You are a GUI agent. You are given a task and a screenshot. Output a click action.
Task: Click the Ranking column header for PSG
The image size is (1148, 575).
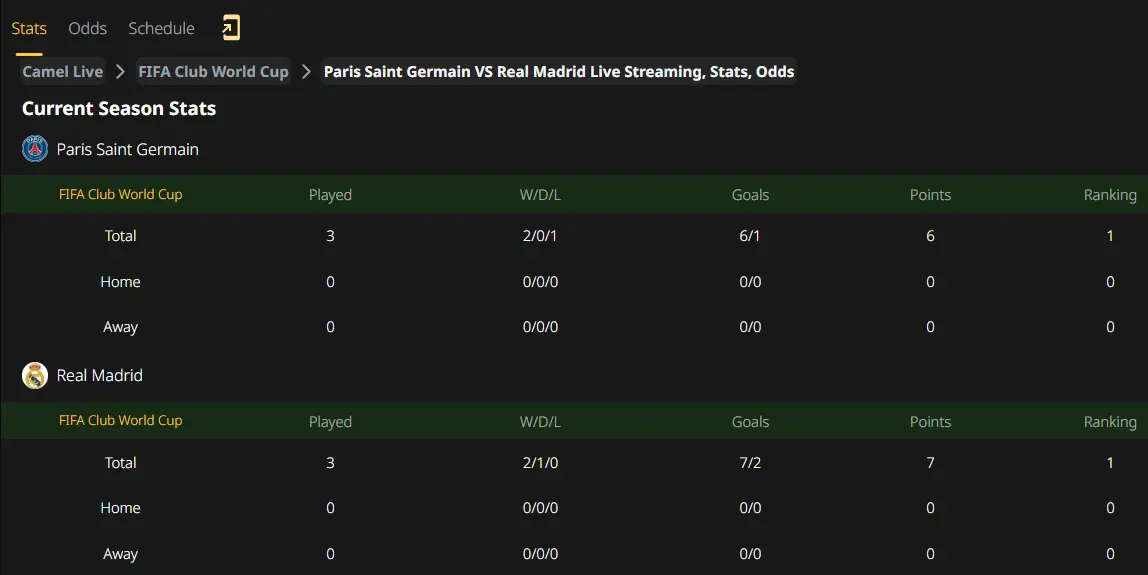(x=1110, y=195)
